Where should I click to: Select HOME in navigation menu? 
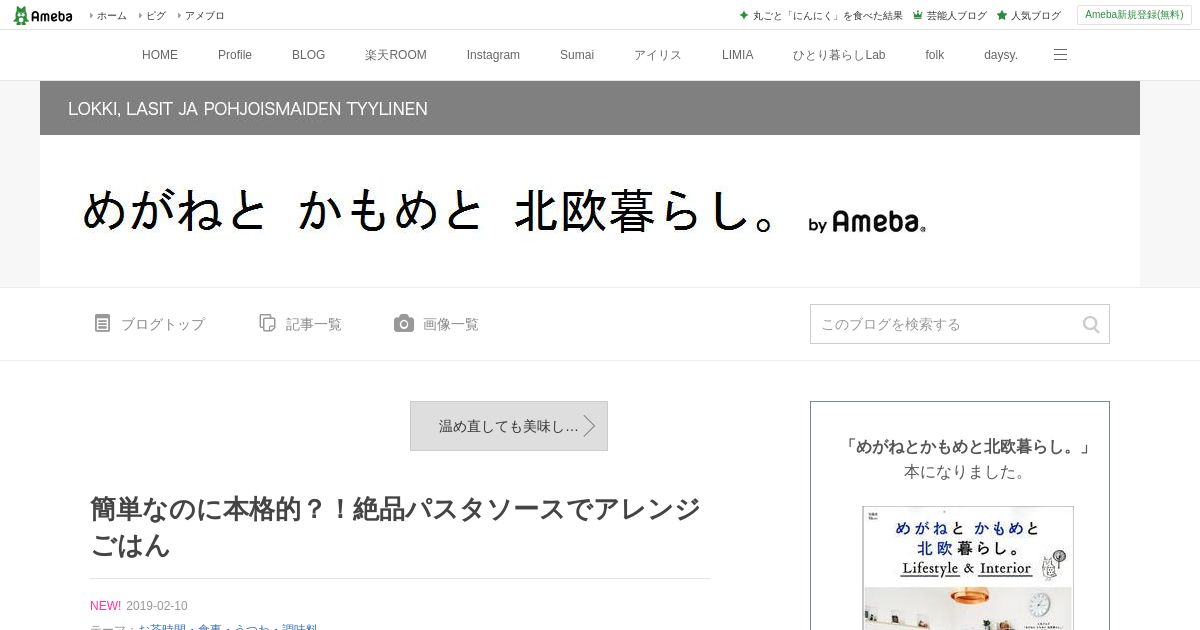coord(160,55)
